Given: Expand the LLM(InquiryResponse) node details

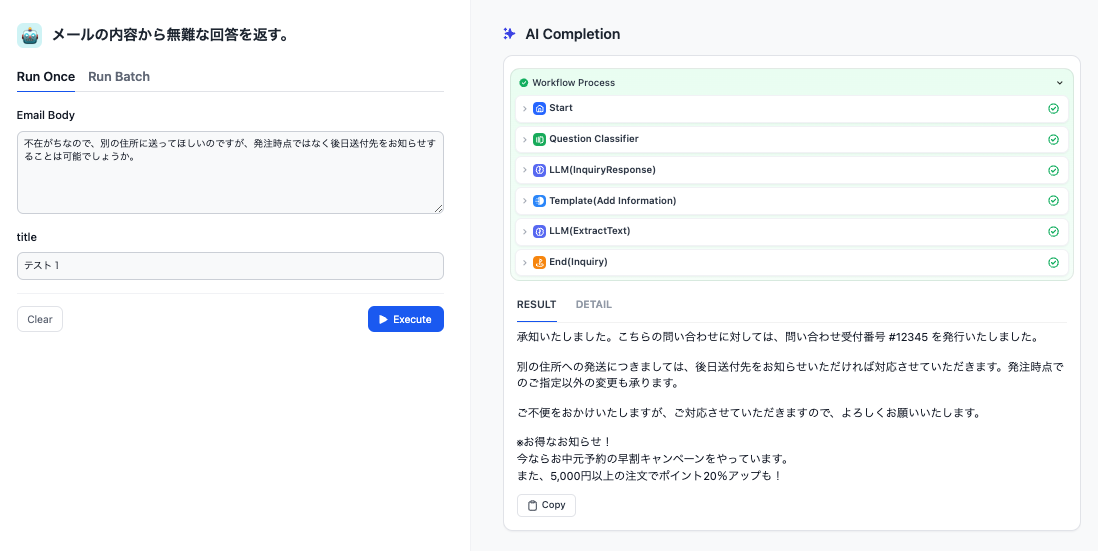Looking at the screenshot, I should (524, 170).
